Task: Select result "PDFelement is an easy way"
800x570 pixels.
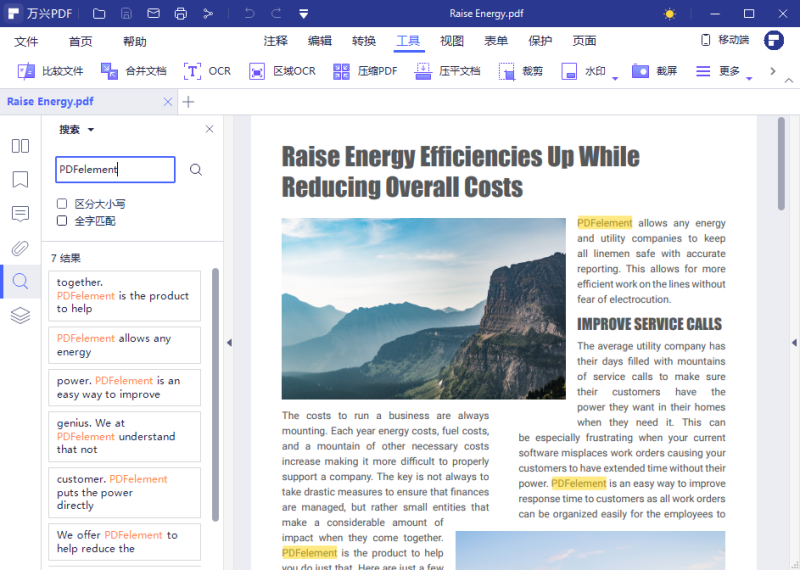Action: click(x=124, y=388)
